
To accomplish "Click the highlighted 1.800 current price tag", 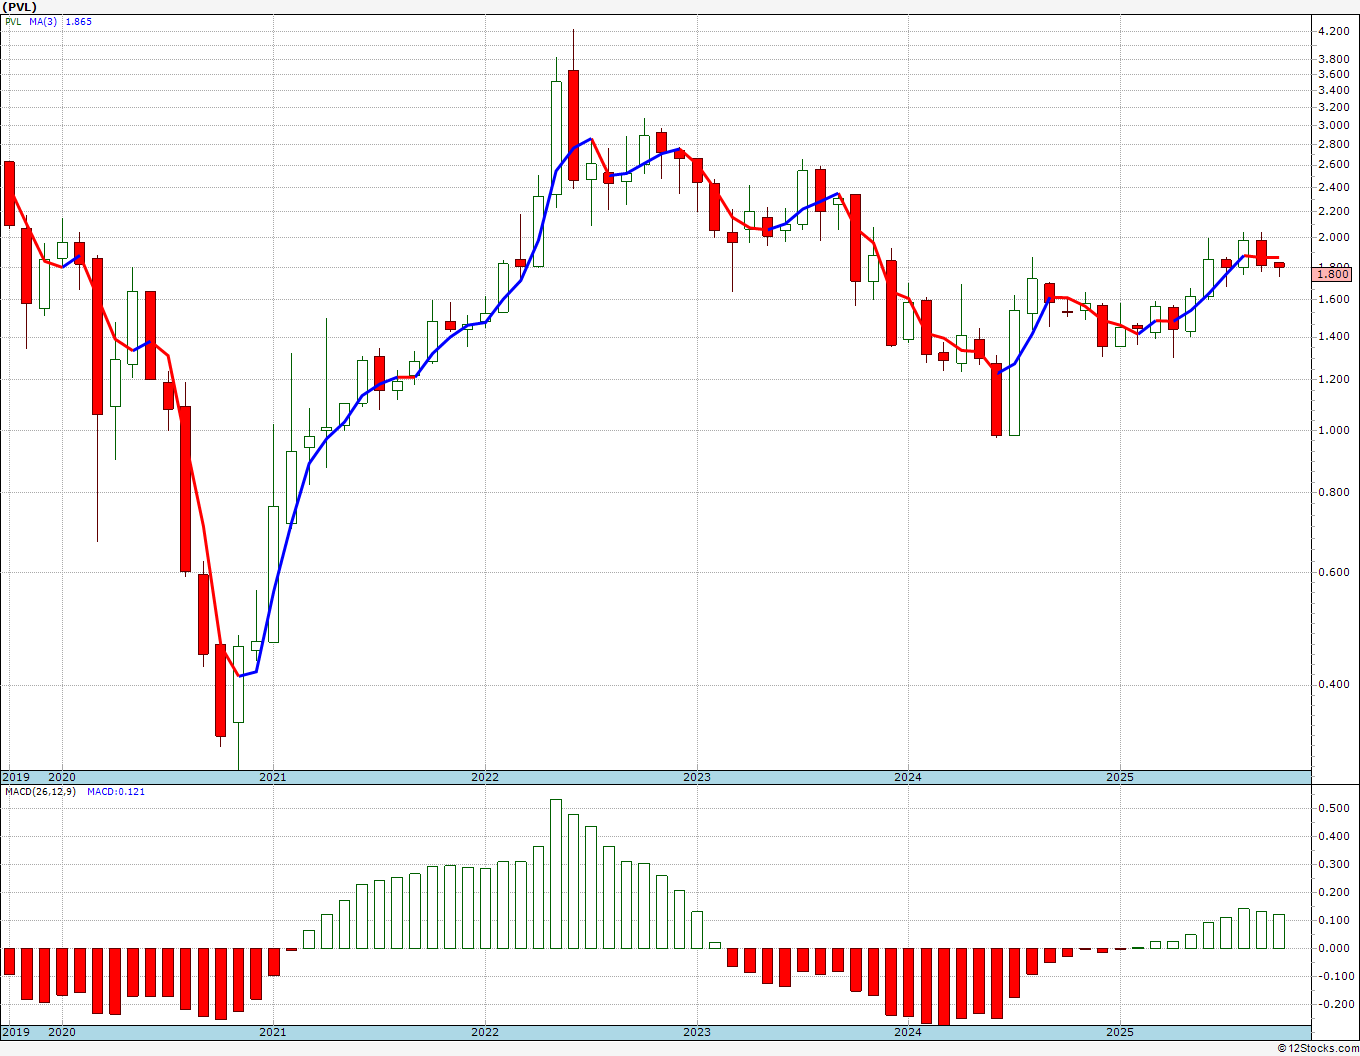I will [1332, 274].
